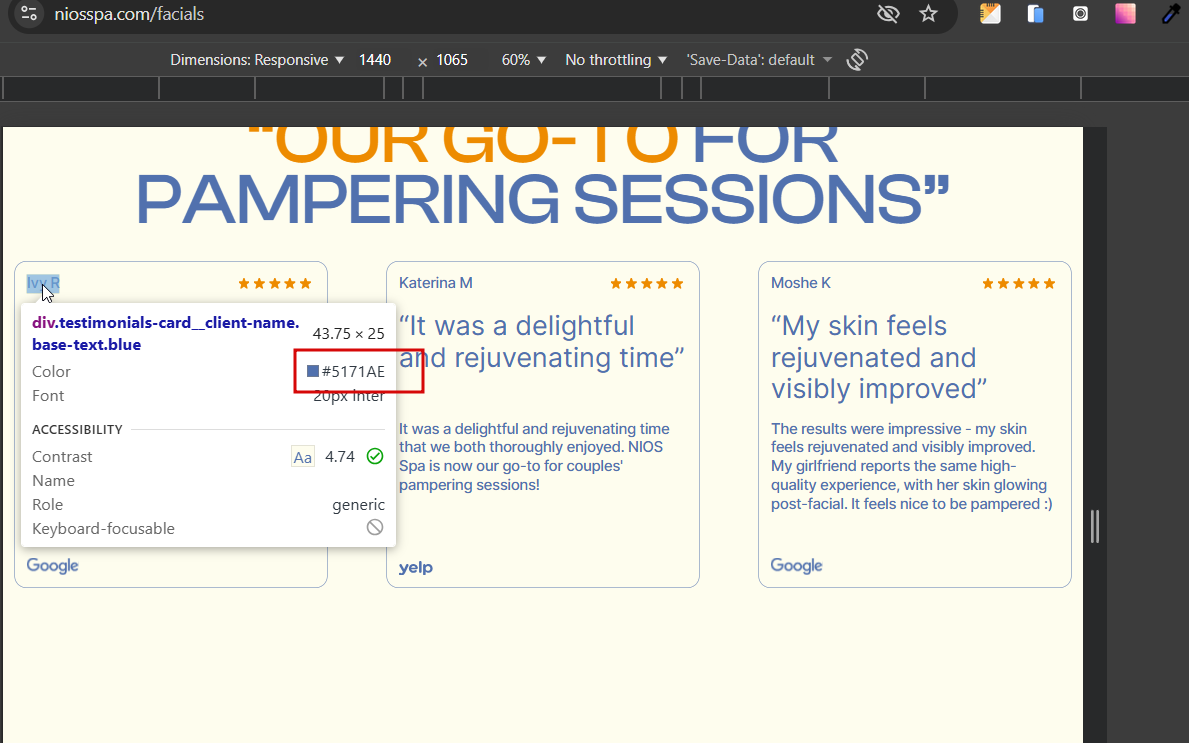Viewport: 1189px width, 743px height.
Task: Click the PAMPERING SESSIONS heading
Action: click(x=542, y=199)
